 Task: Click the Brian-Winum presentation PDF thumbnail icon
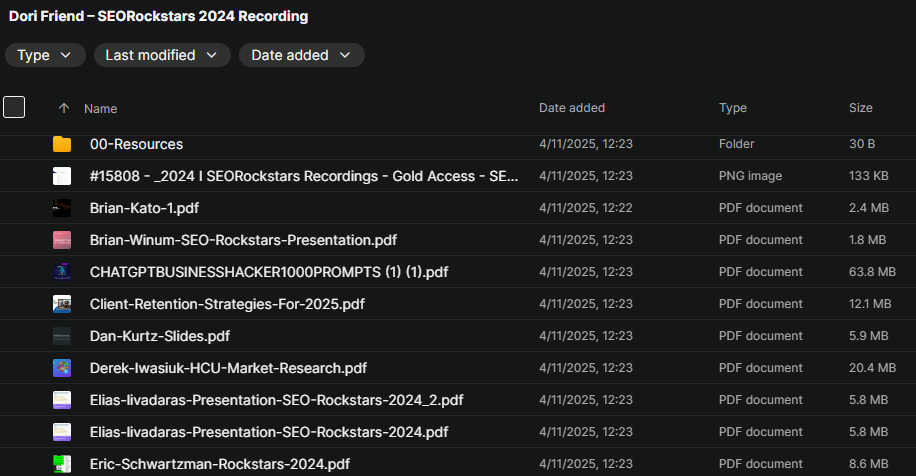[x=62, y=240]
